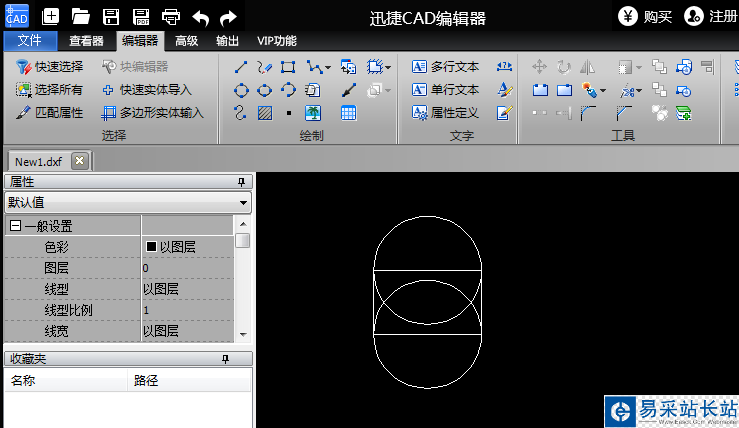Viewport: 739px width, 428px height.
Task: Click the Open folder icon
Action: coord(81,16)
